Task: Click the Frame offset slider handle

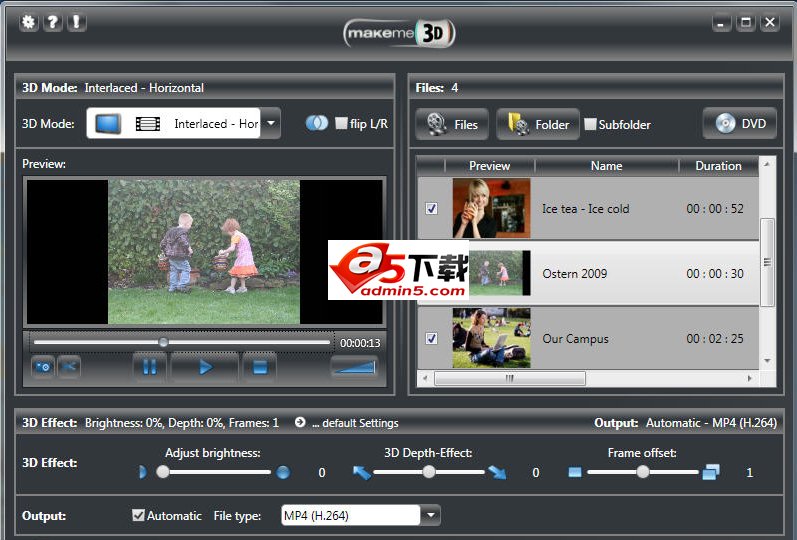Action: pos(643,472)
